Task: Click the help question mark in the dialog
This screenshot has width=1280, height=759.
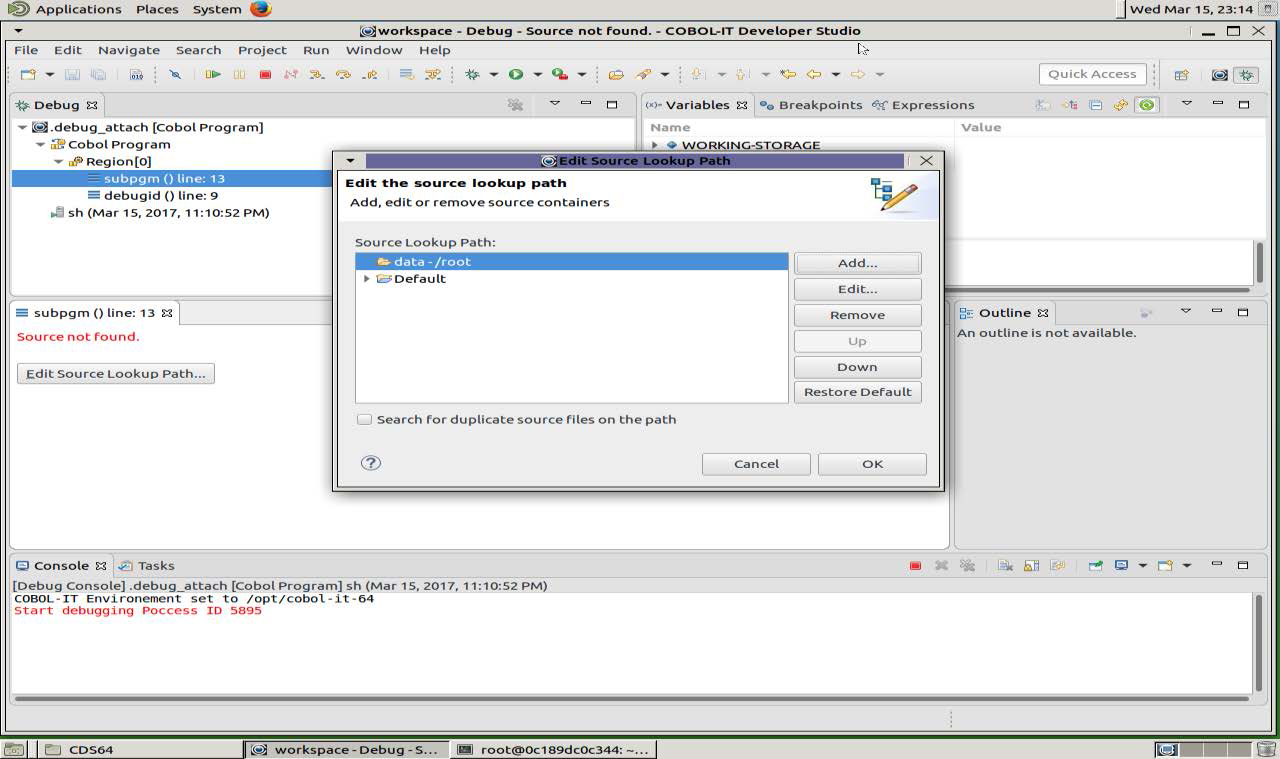Action: point(370,463)
